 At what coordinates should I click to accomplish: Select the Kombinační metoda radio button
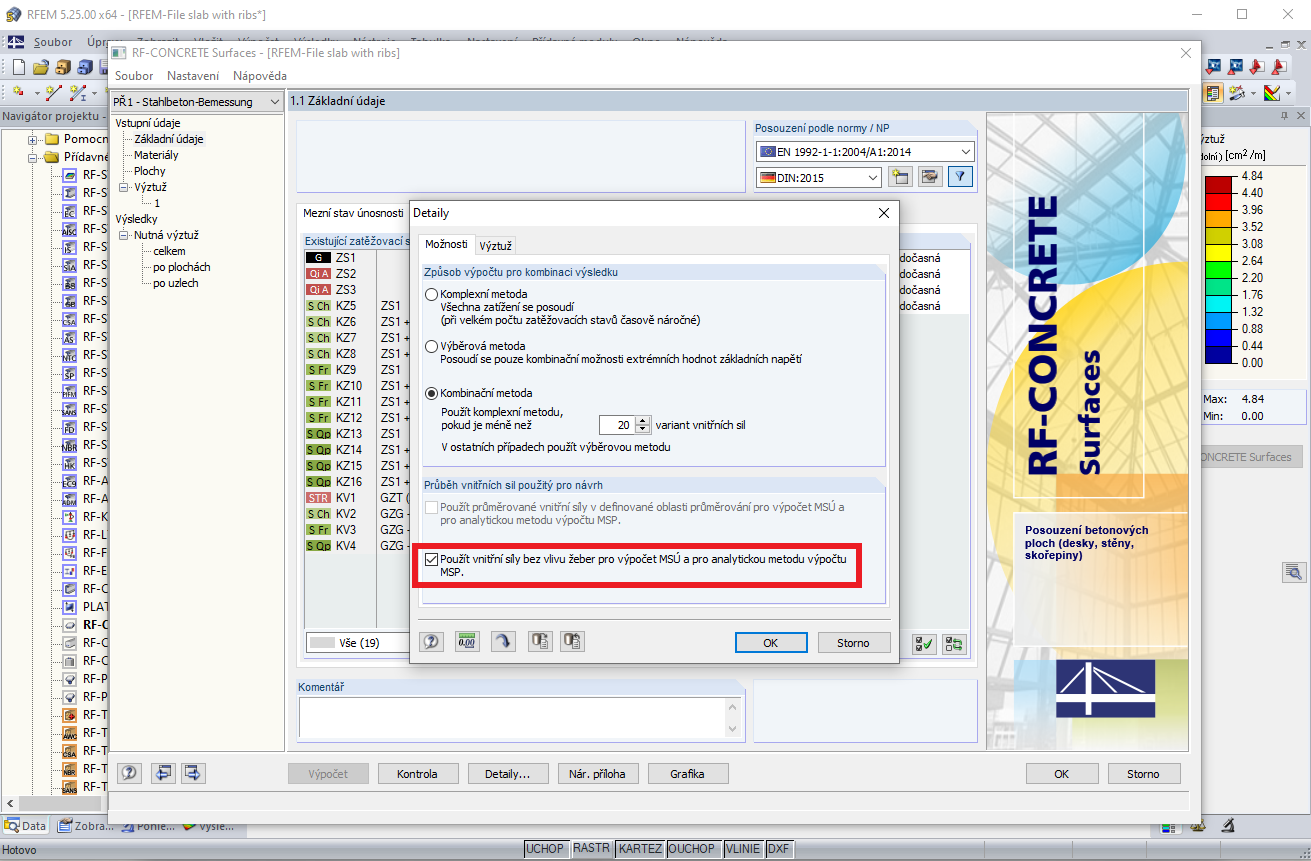[432, 393]
